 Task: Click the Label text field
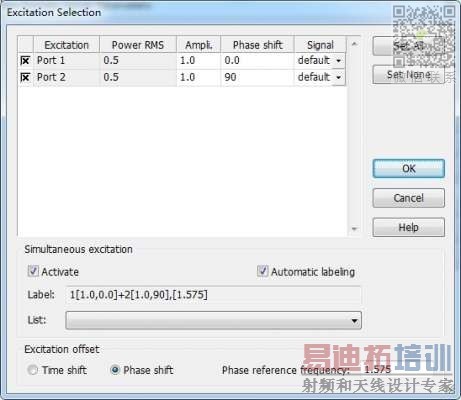click(x=213, y=295)
